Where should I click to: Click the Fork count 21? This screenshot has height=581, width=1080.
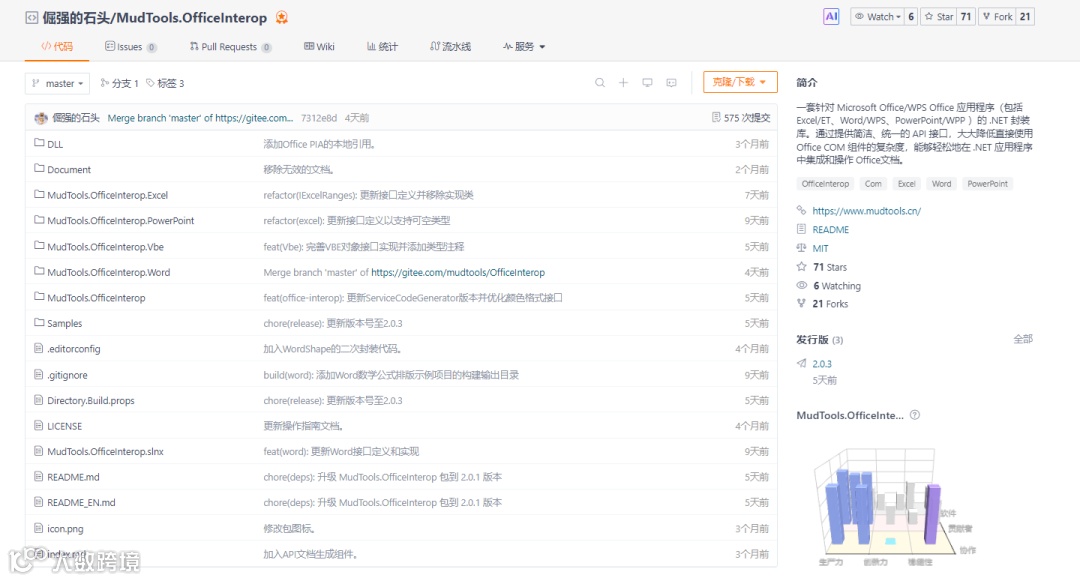(1025, 17)
